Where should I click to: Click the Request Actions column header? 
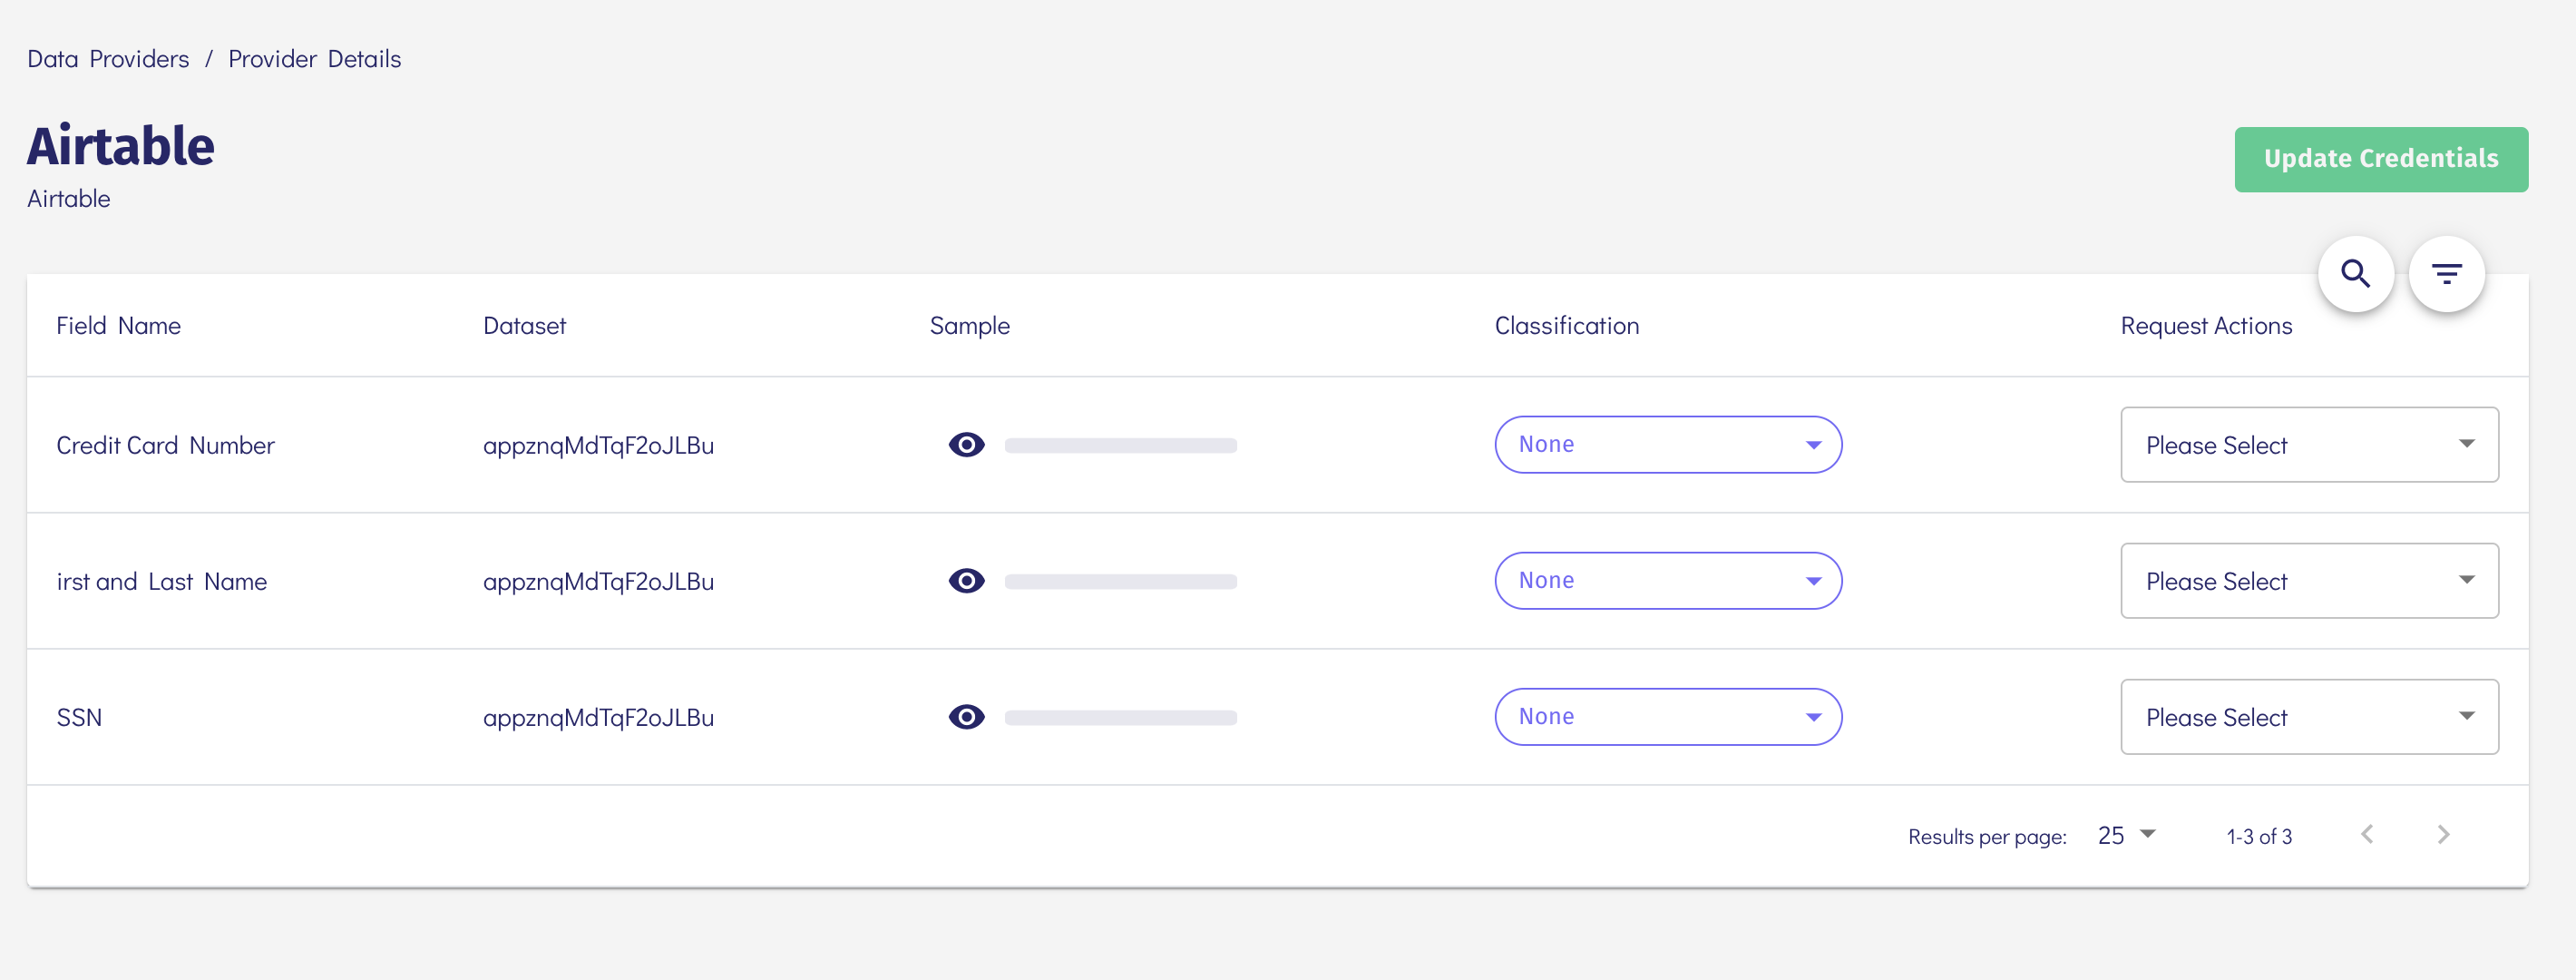coord(2206,326)
